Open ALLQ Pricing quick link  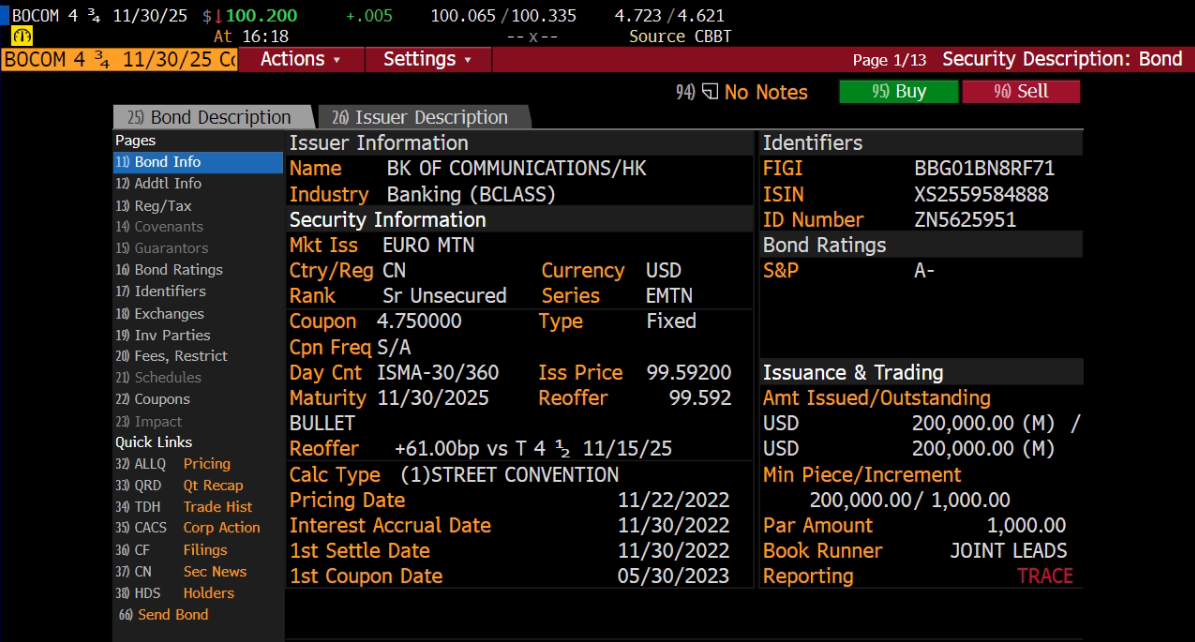click(x=173, y=464)
